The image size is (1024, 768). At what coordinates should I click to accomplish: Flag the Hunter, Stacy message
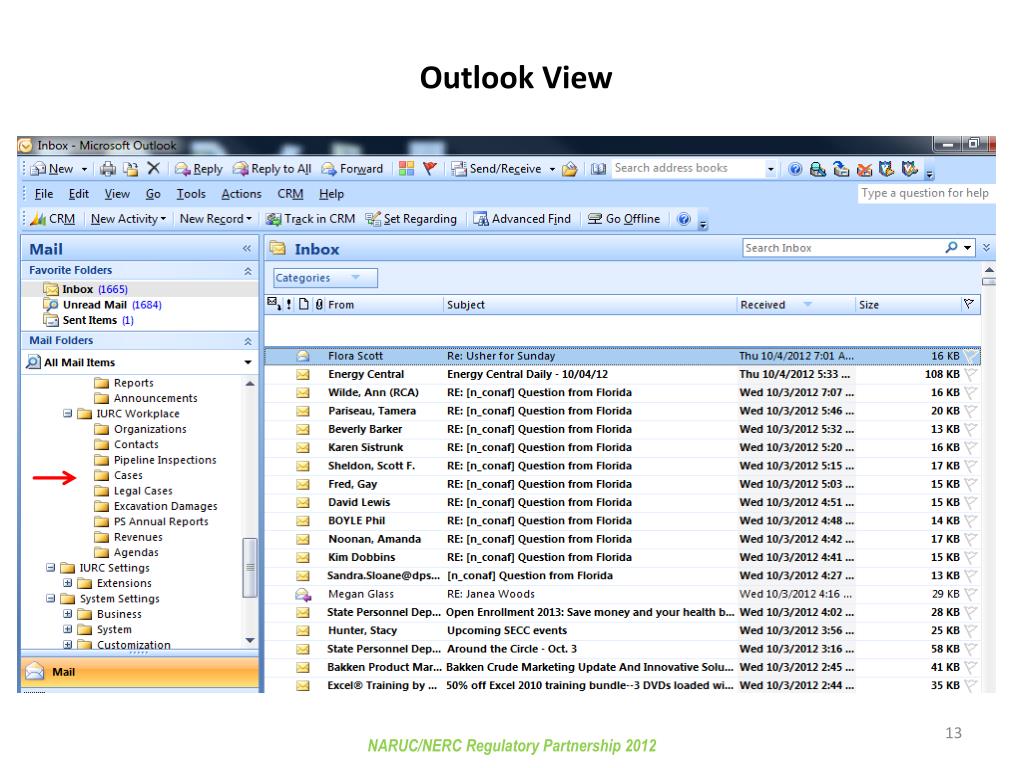pyautogui.click(x=971, y=631)
